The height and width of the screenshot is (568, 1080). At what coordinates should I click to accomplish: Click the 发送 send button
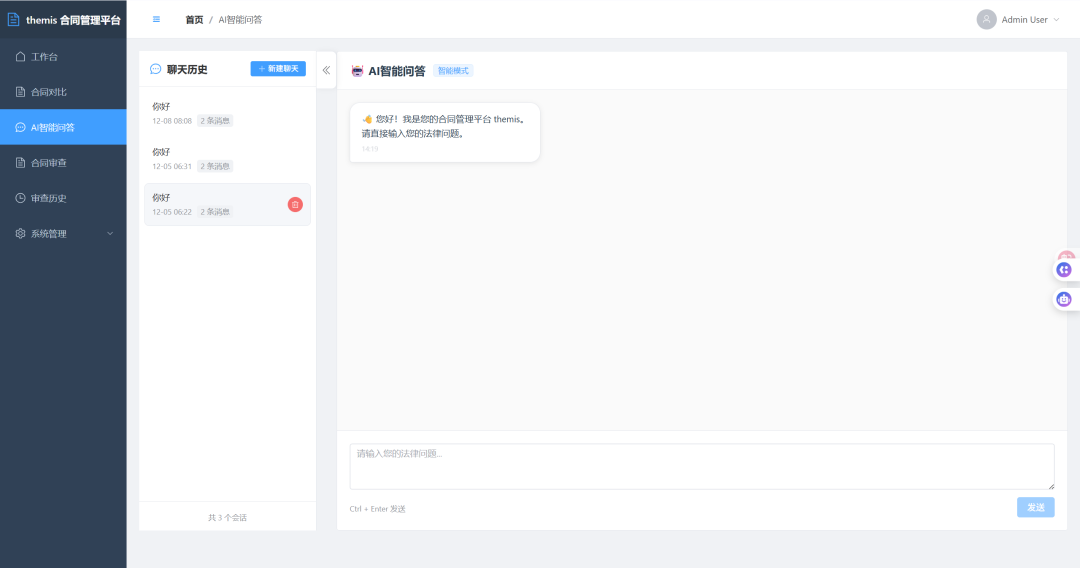click(1035, 507)
